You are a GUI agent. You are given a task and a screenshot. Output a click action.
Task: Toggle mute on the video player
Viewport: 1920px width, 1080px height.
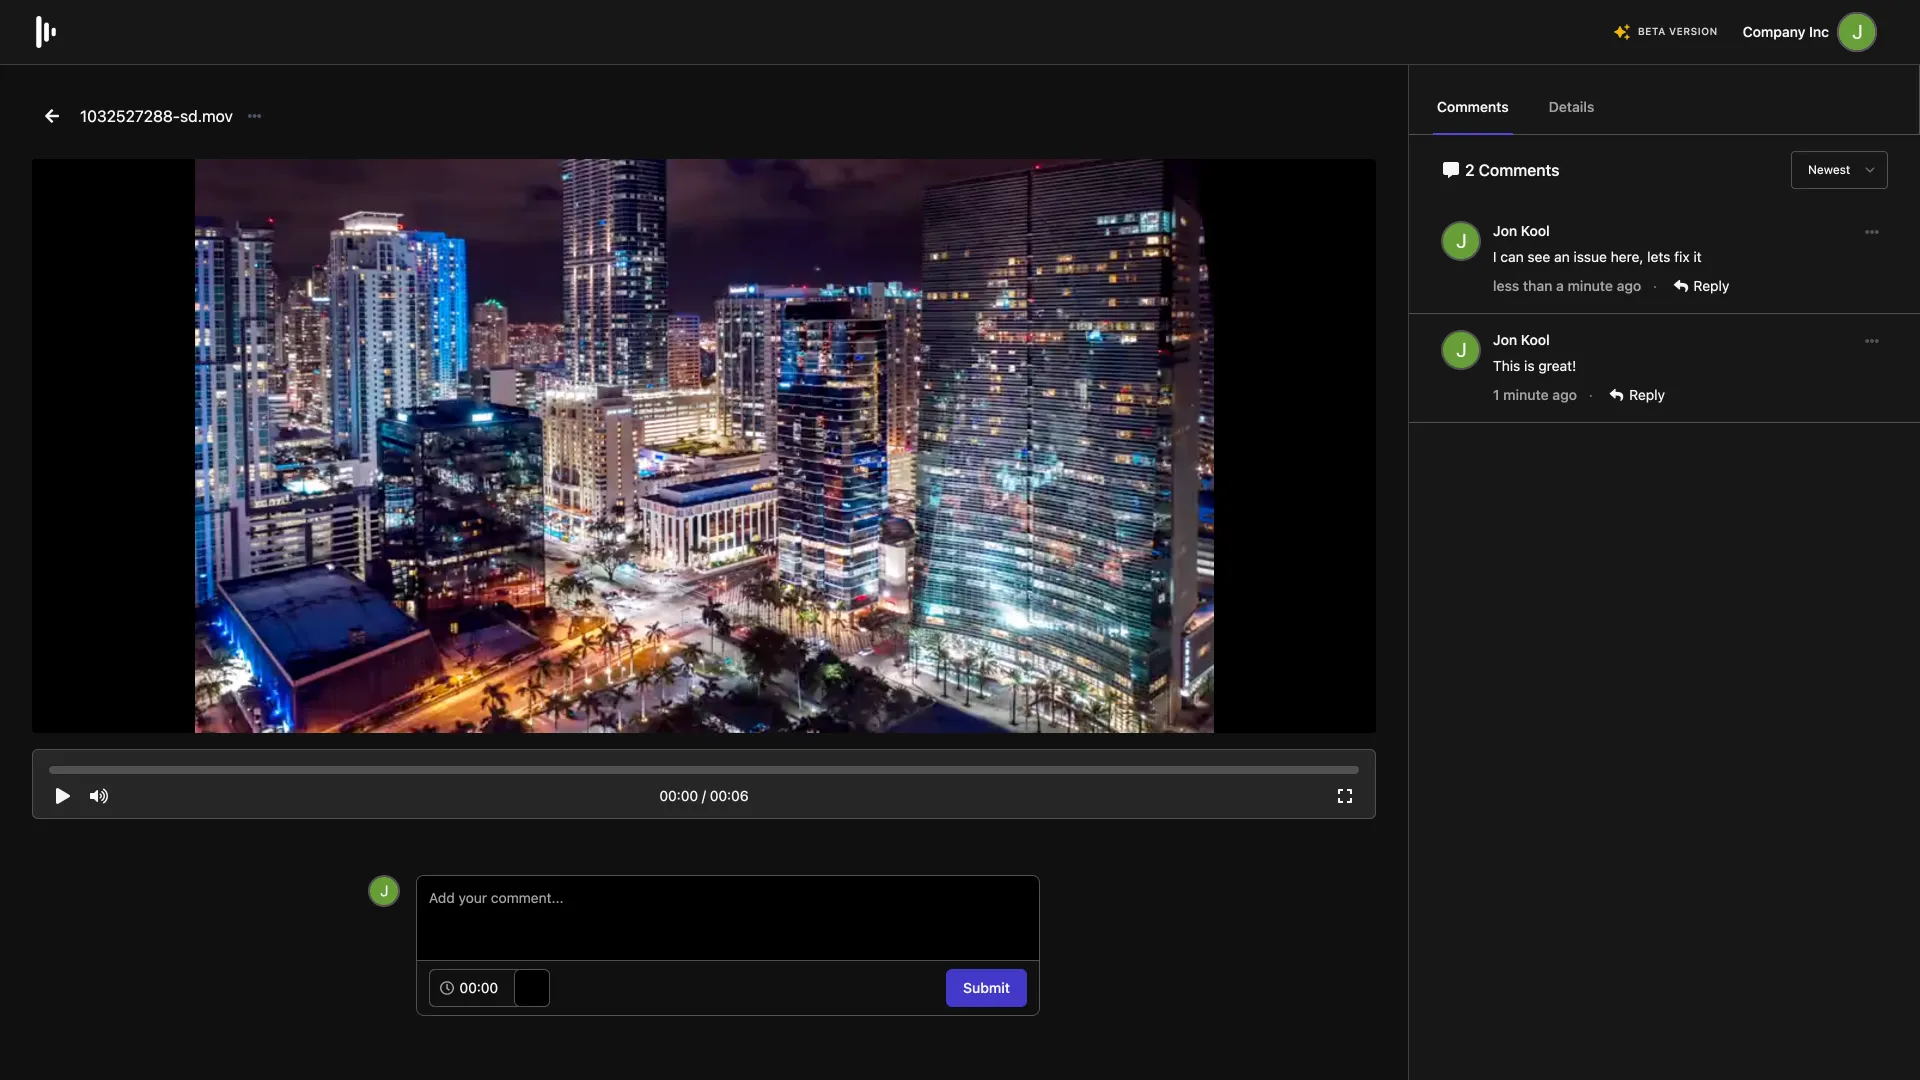[x=99, y=795]
